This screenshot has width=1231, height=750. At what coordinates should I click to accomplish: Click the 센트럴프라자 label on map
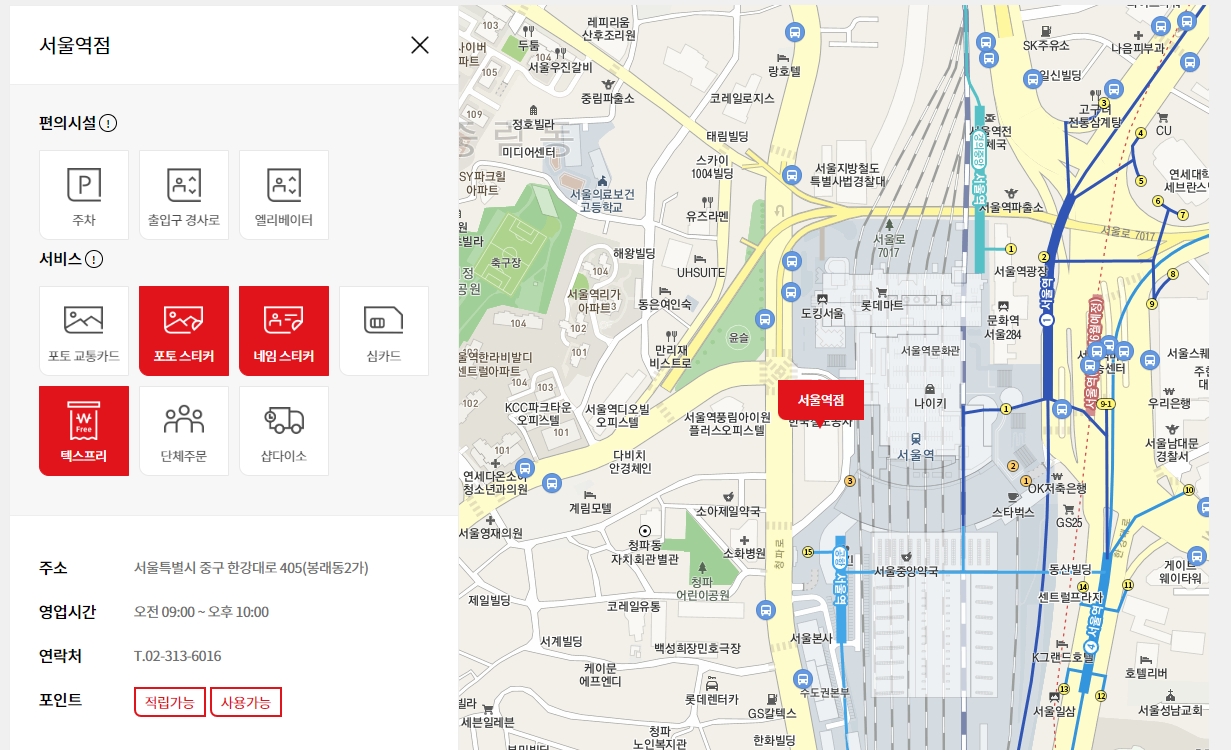pyautogui.click(x=1070, y=597)
